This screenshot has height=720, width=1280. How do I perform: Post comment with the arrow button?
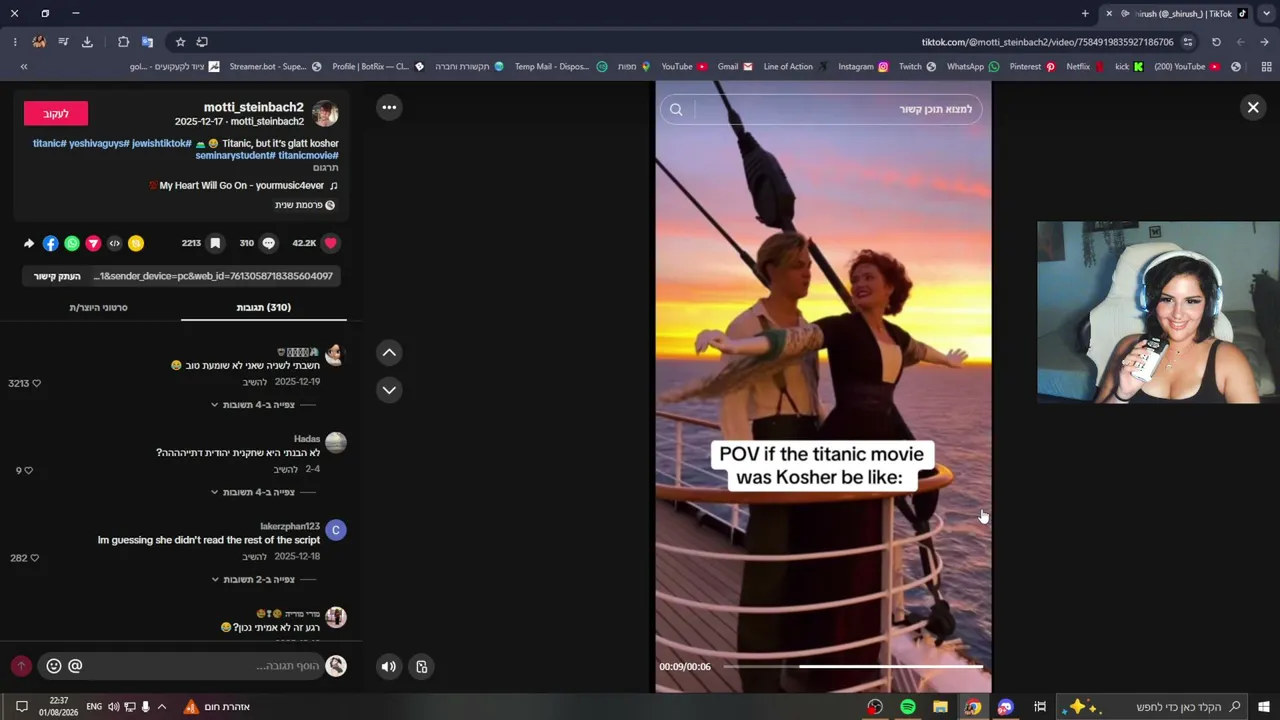[21, 666]
